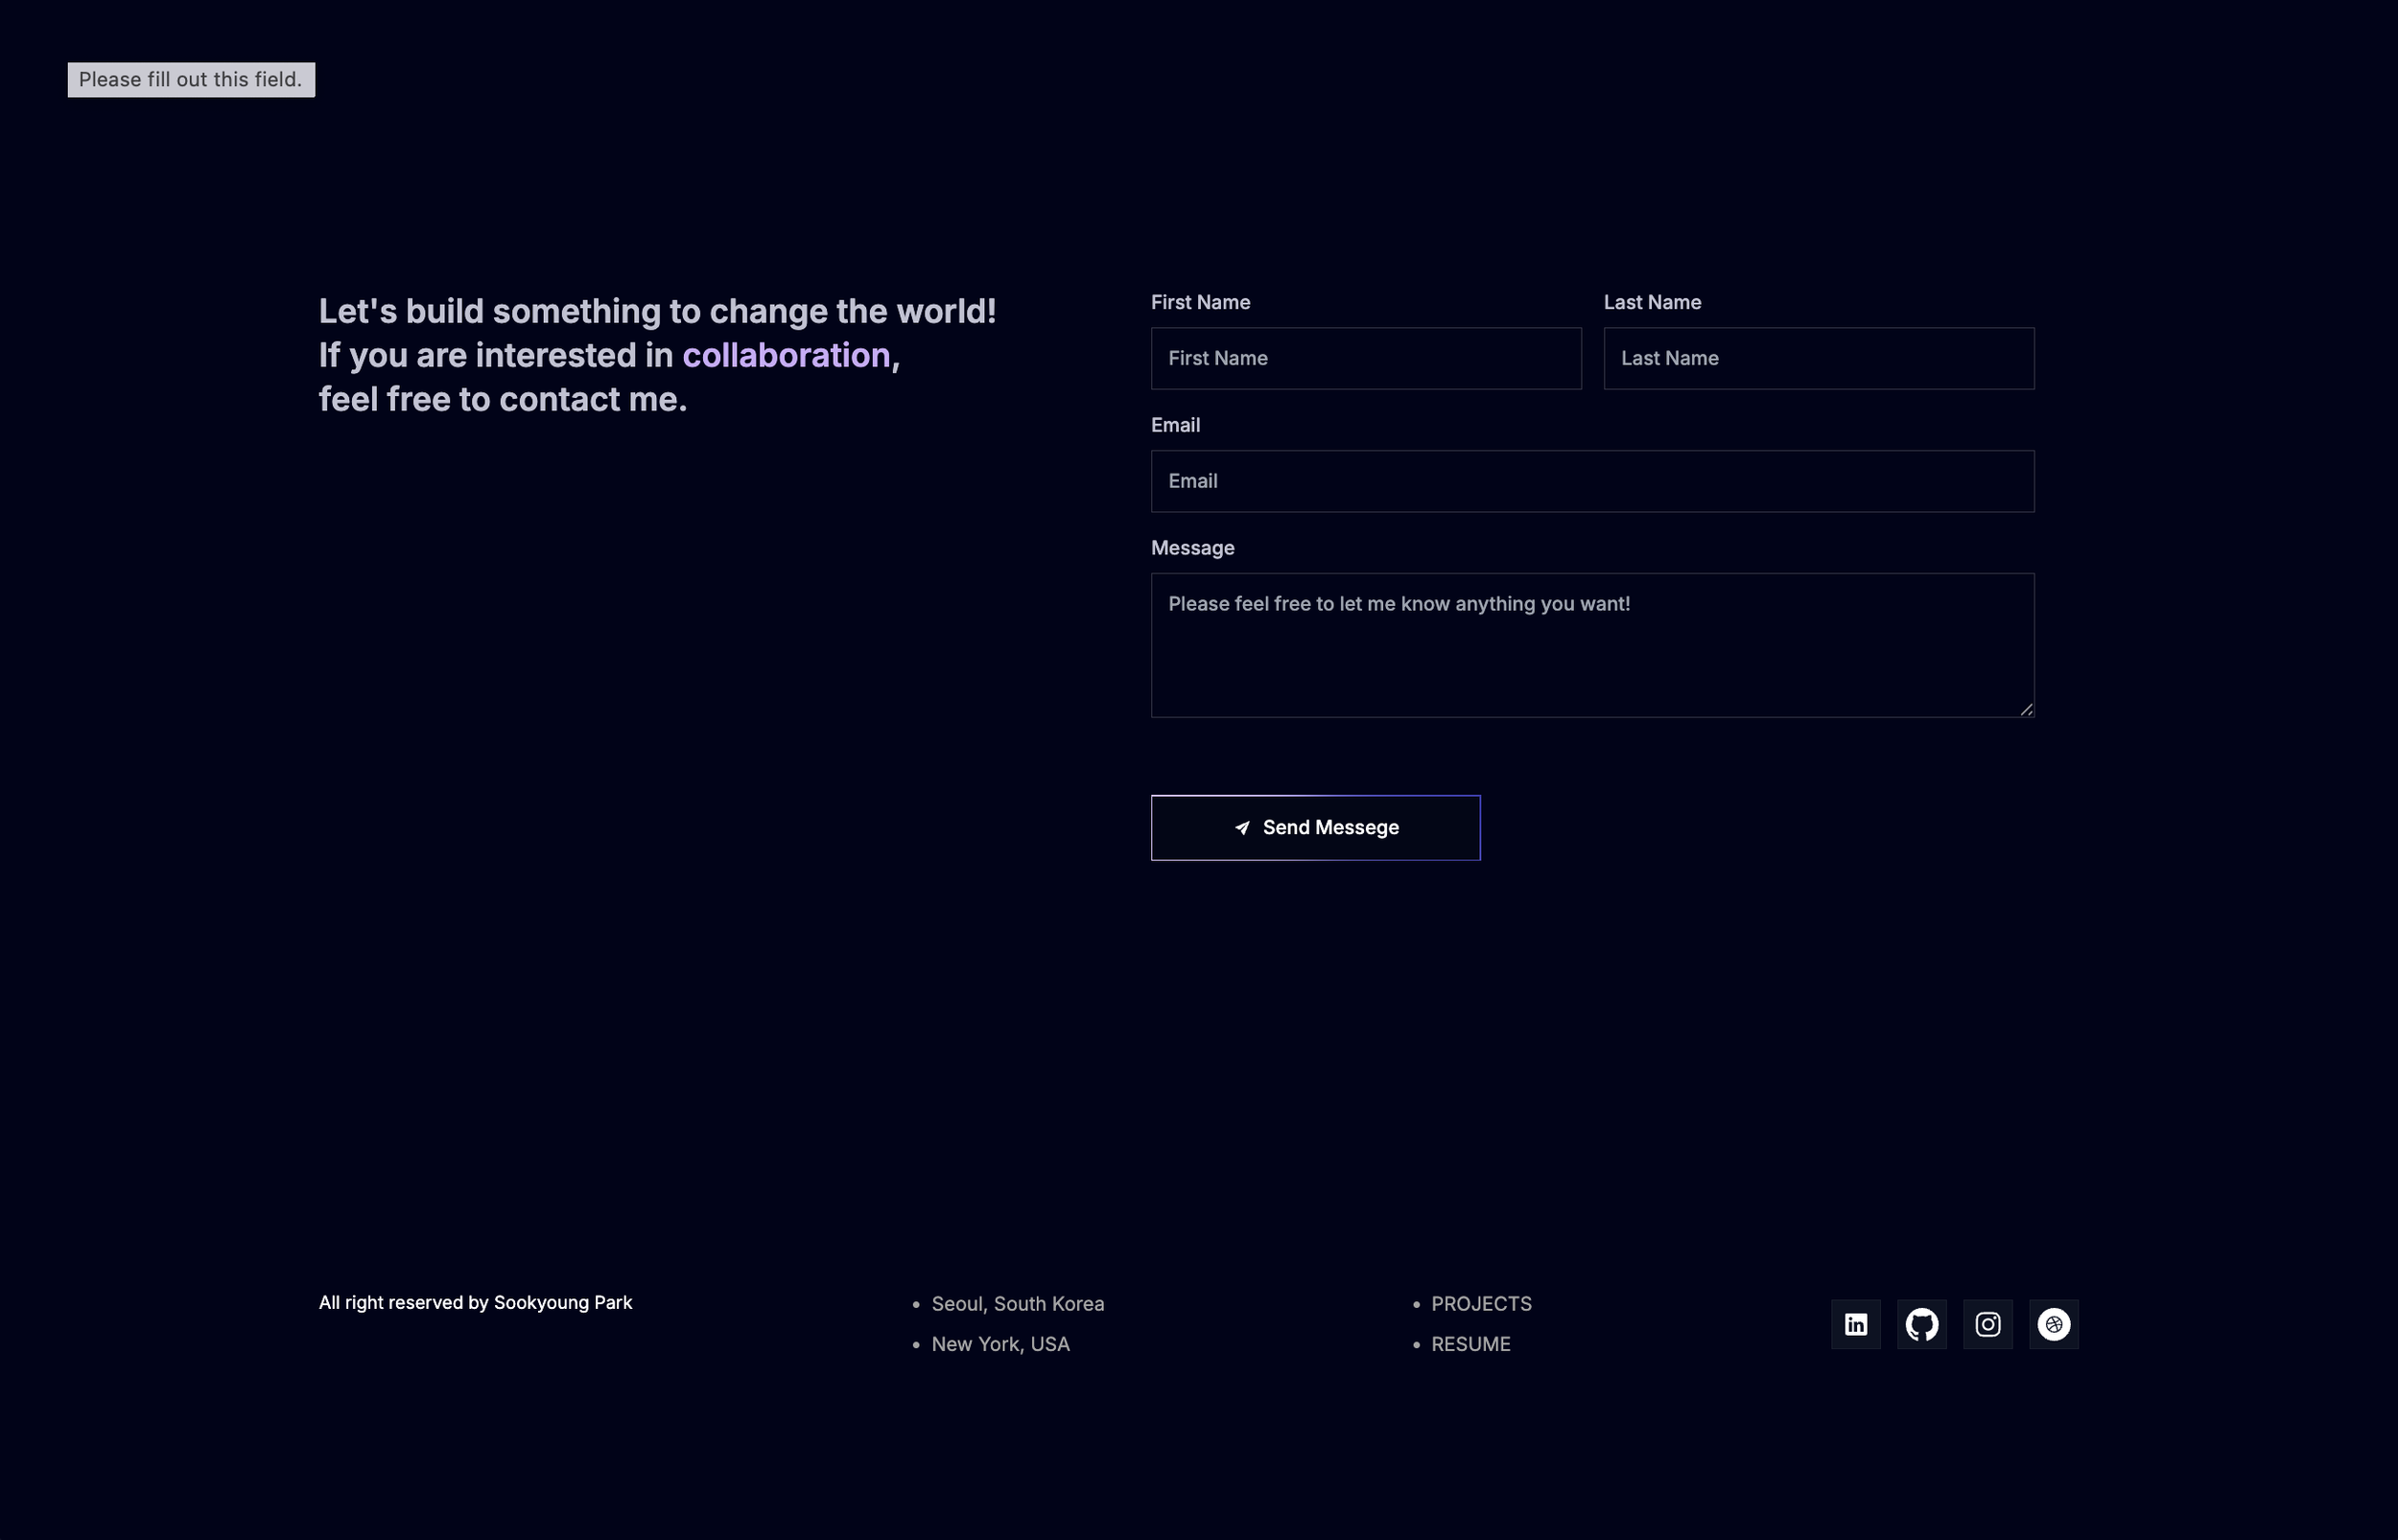The image size is (2398, 1540).
Task: Click the Send Messege button
Action: (x=1329, y=828)
